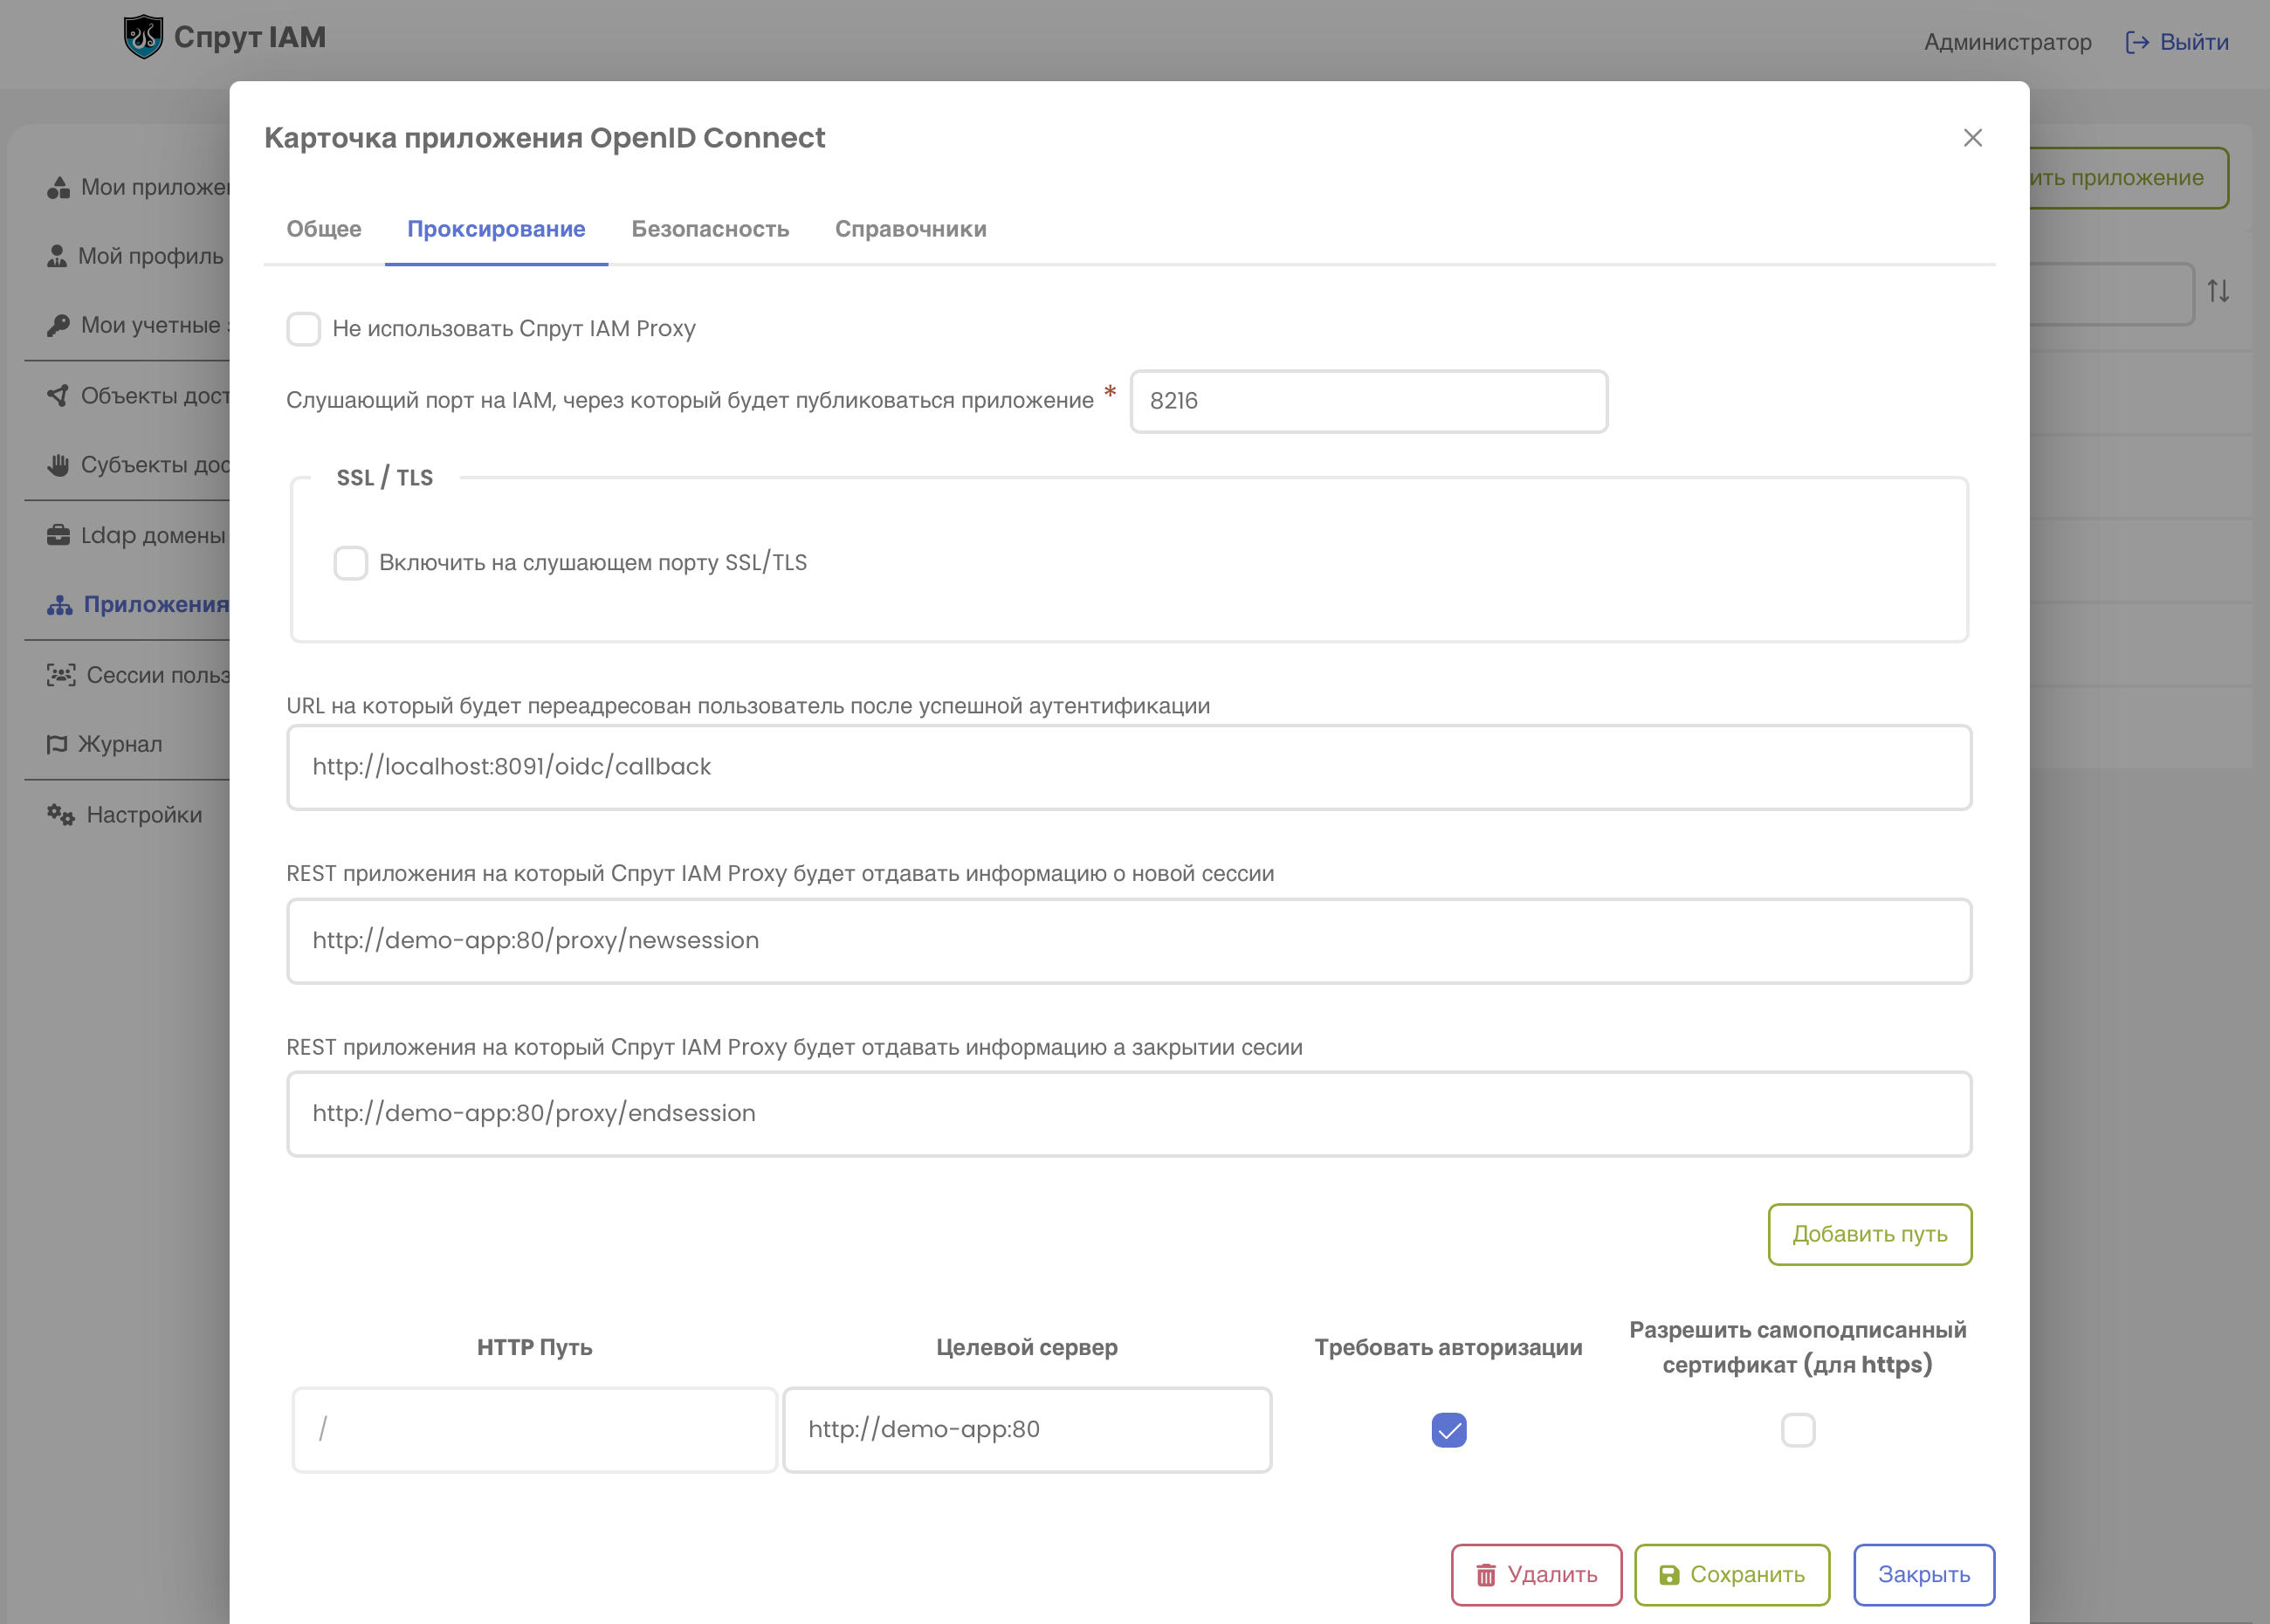Check Разрешить самоподписанный сертификат checkbox

click(1798, 1430)
